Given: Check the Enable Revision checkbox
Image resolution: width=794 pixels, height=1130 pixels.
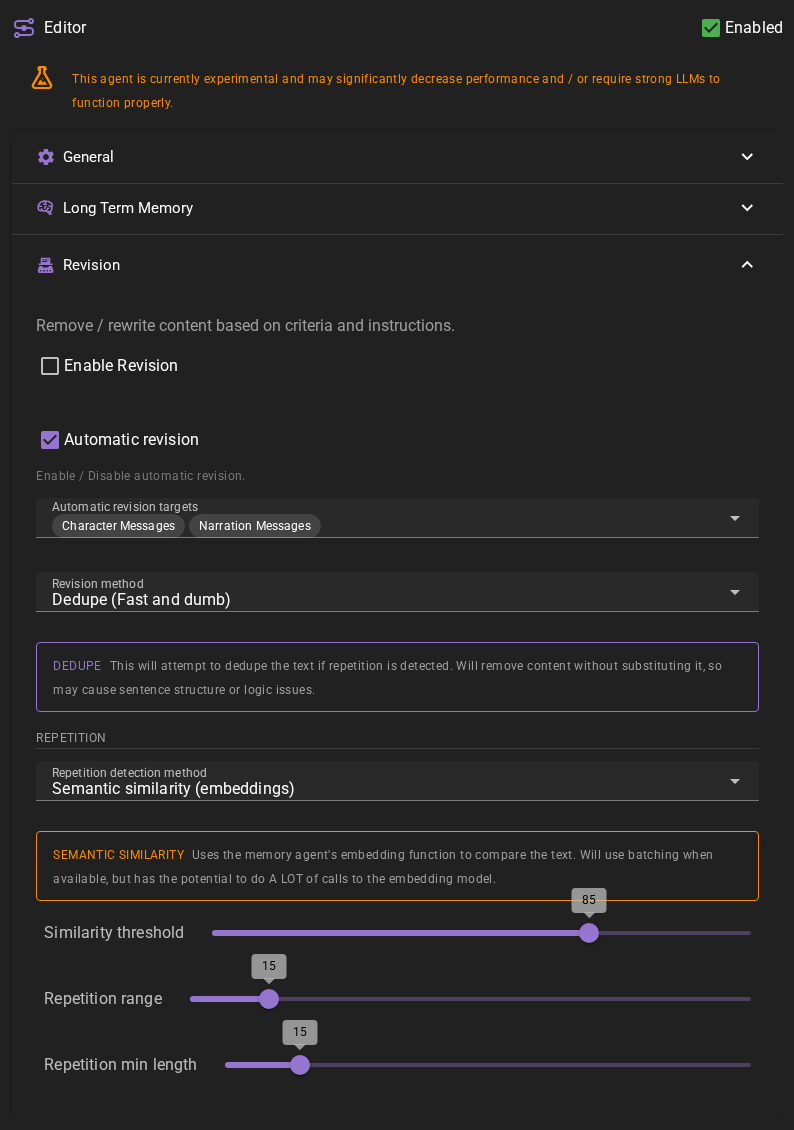Looking at the screenshot, I should [x=50, y=366].
